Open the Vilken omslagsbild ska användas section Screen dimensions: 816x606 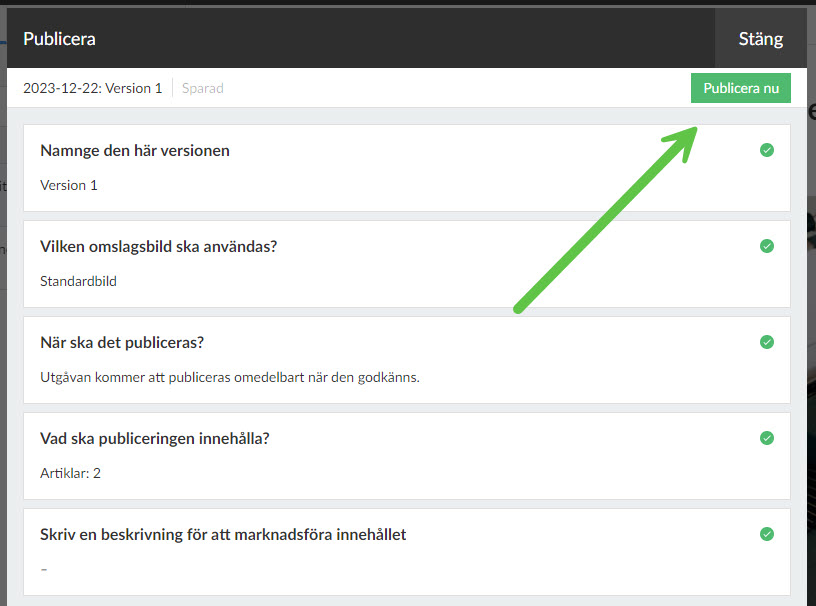tap(158, 247)
